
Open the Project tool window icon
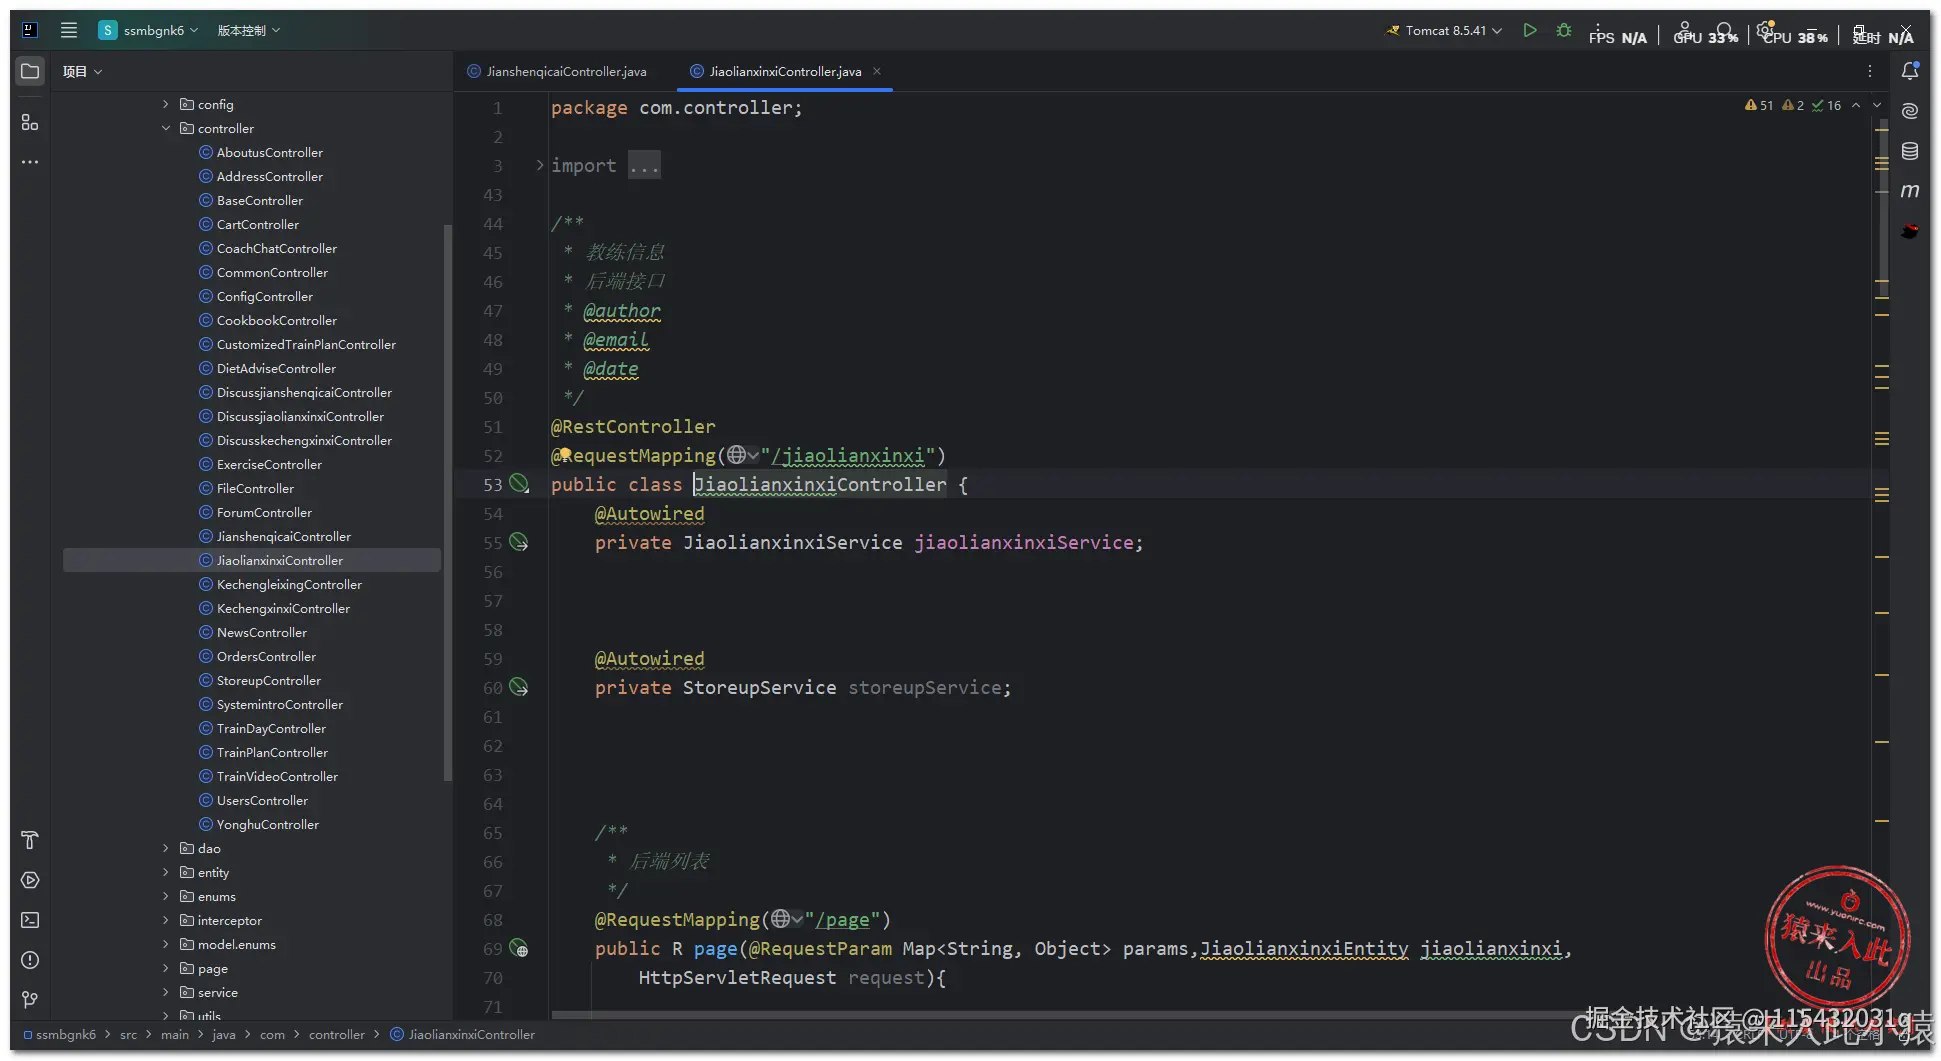click(30, 71)
